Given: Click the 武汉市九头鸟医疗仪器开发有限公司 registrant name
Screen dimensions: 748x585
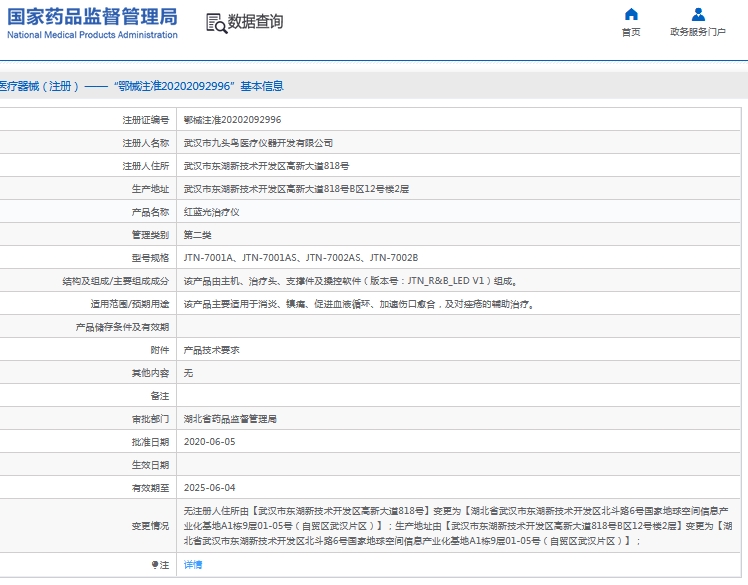Looking at the screenshot, I should coord(258,143).
